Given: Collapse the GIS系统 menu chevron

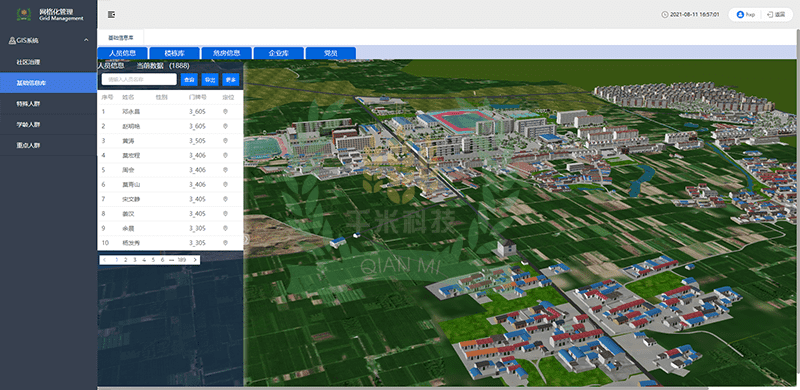Looking at the screenshot, I should (86, 40).
